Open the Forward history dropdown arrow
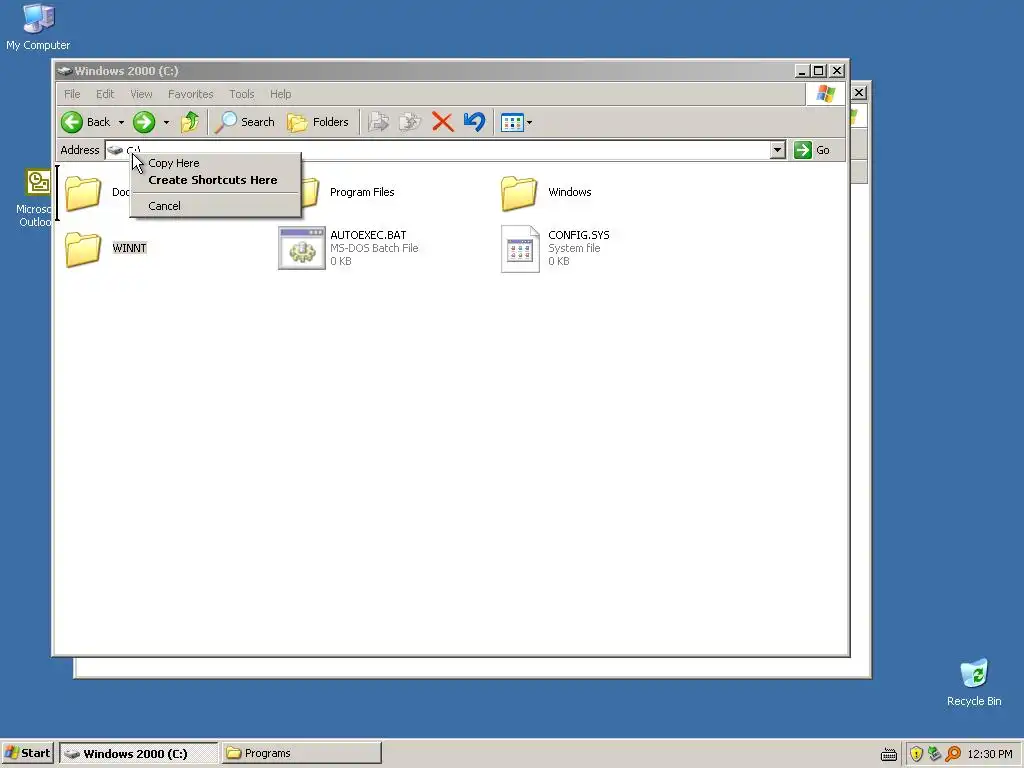 (166, 122)
